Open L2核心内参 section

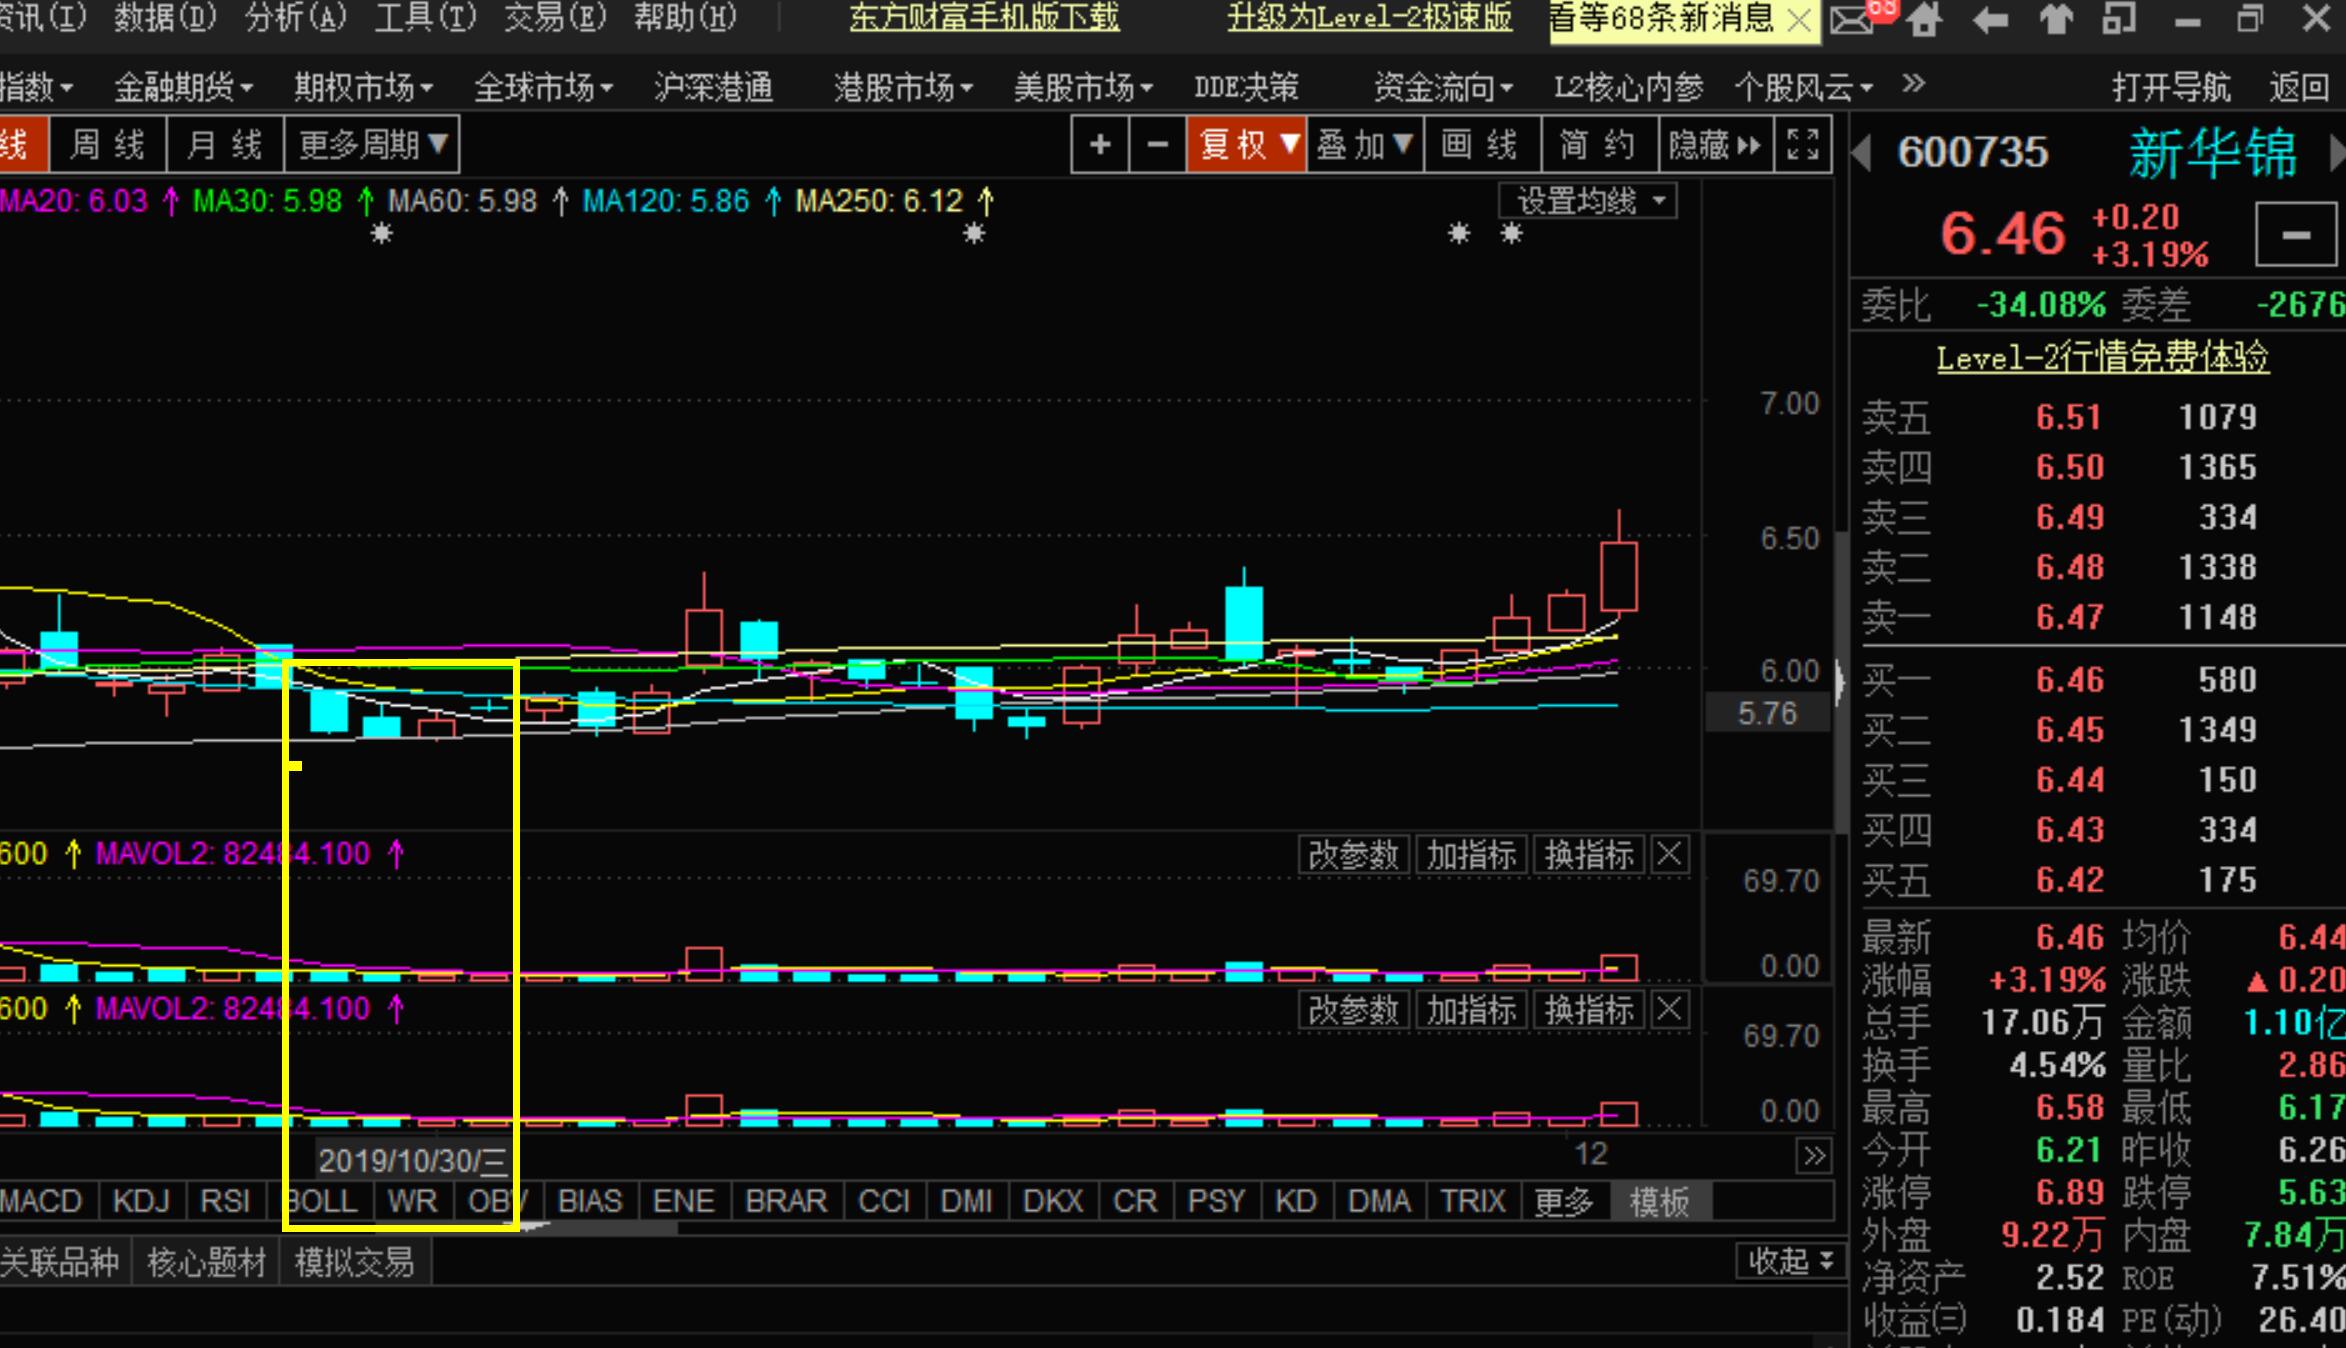point(1628,88)
